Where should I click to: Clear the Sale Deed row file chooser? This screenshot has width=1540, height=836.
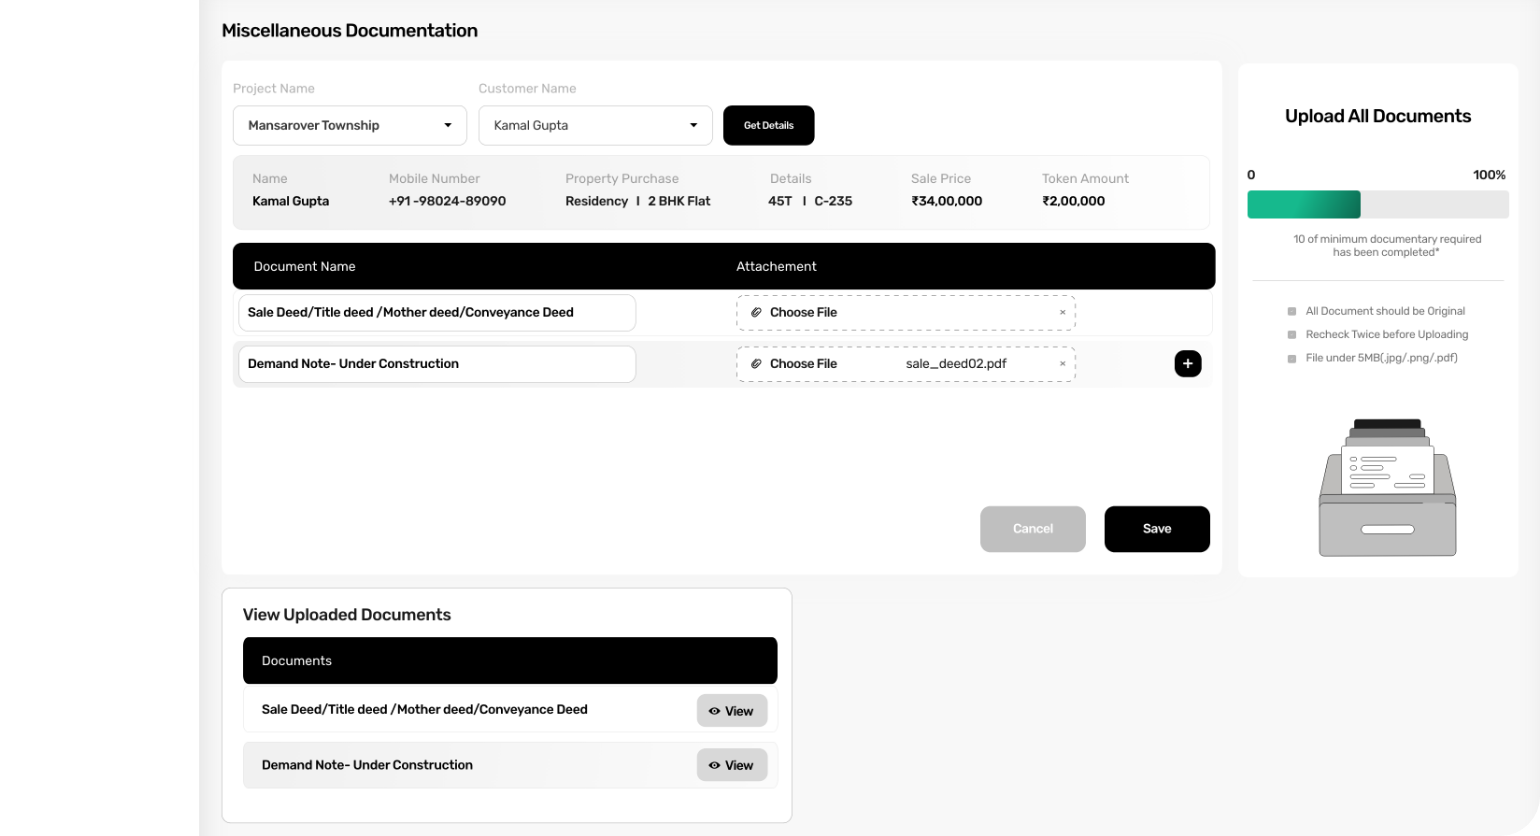click(1062, 312)
